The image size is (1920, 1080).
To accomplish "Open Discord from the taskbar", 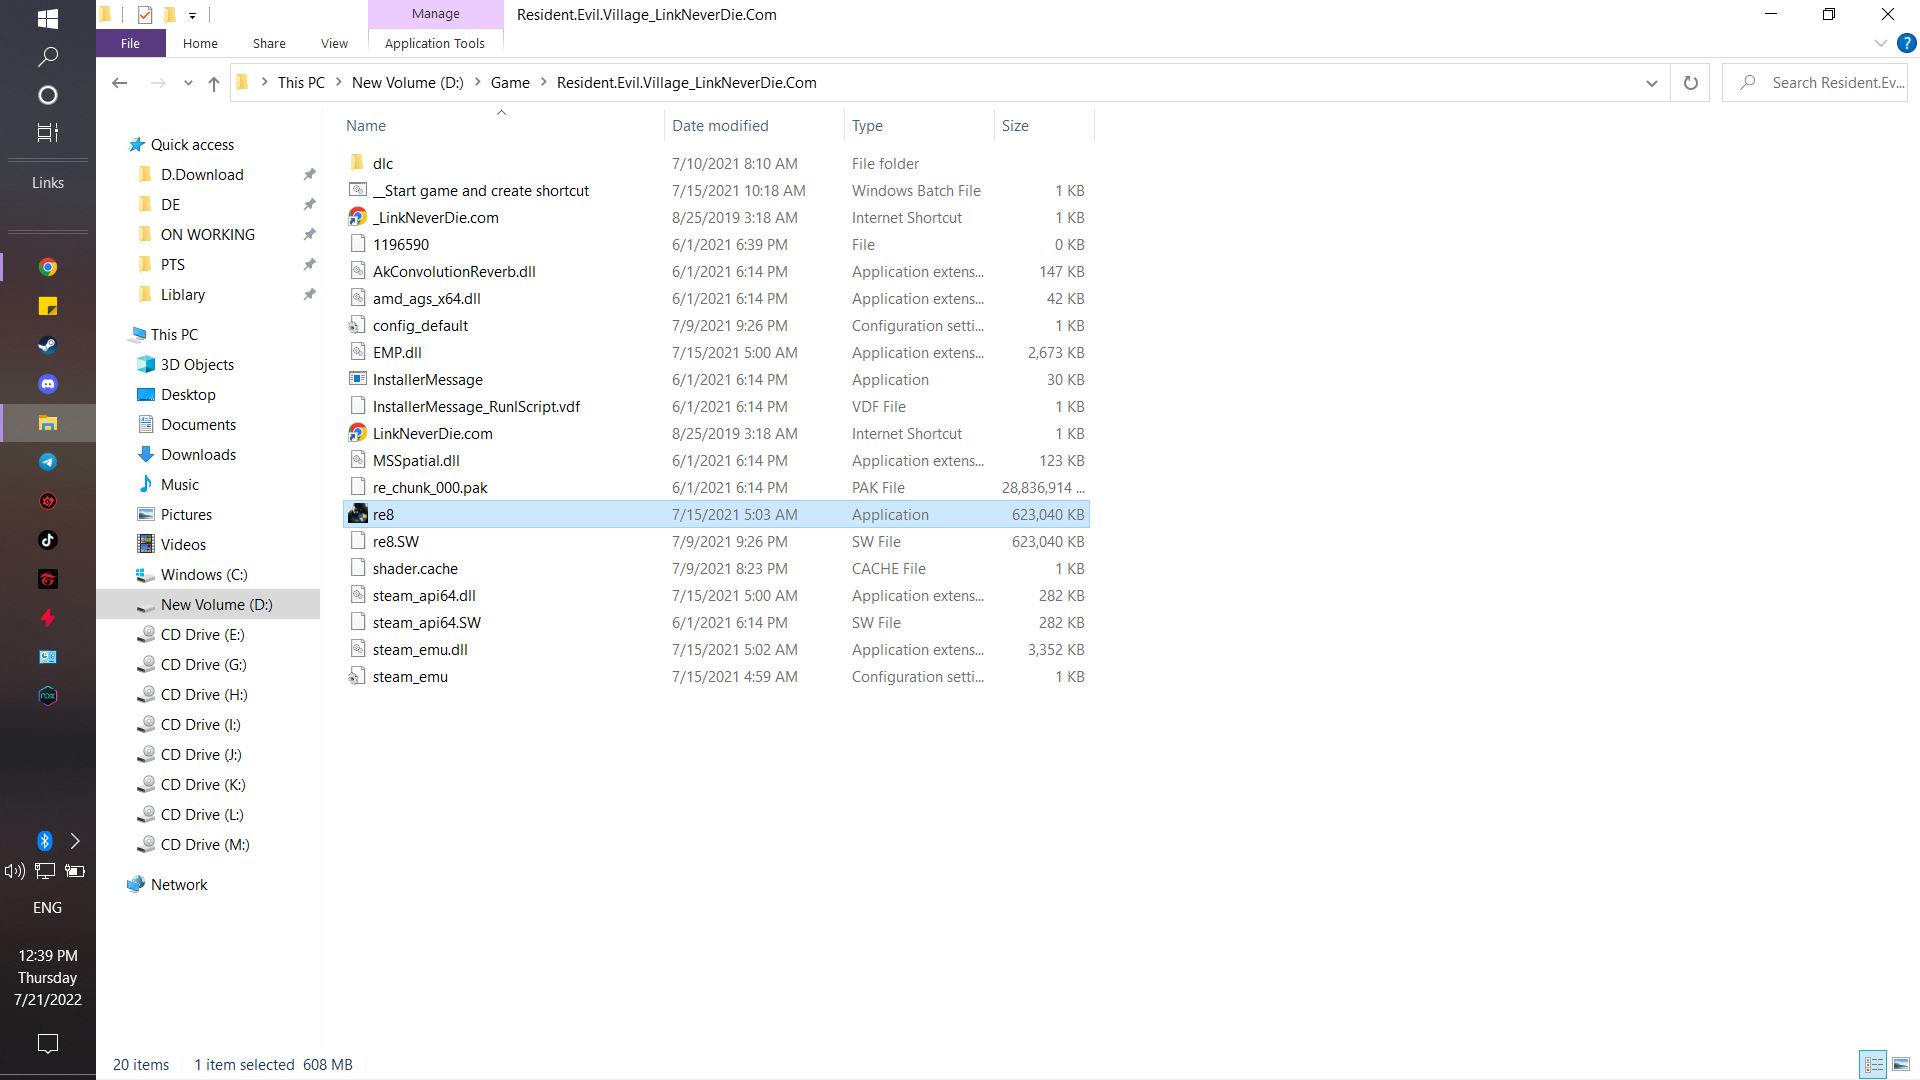I will [47, 384].
